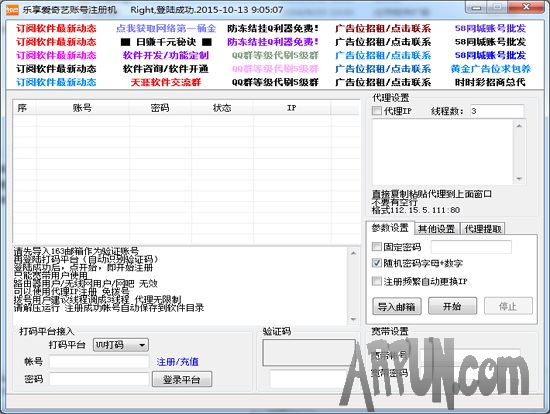Open purple 防冻结挂Q利器免费 link
Screen dimensions: 550x414
273,42
